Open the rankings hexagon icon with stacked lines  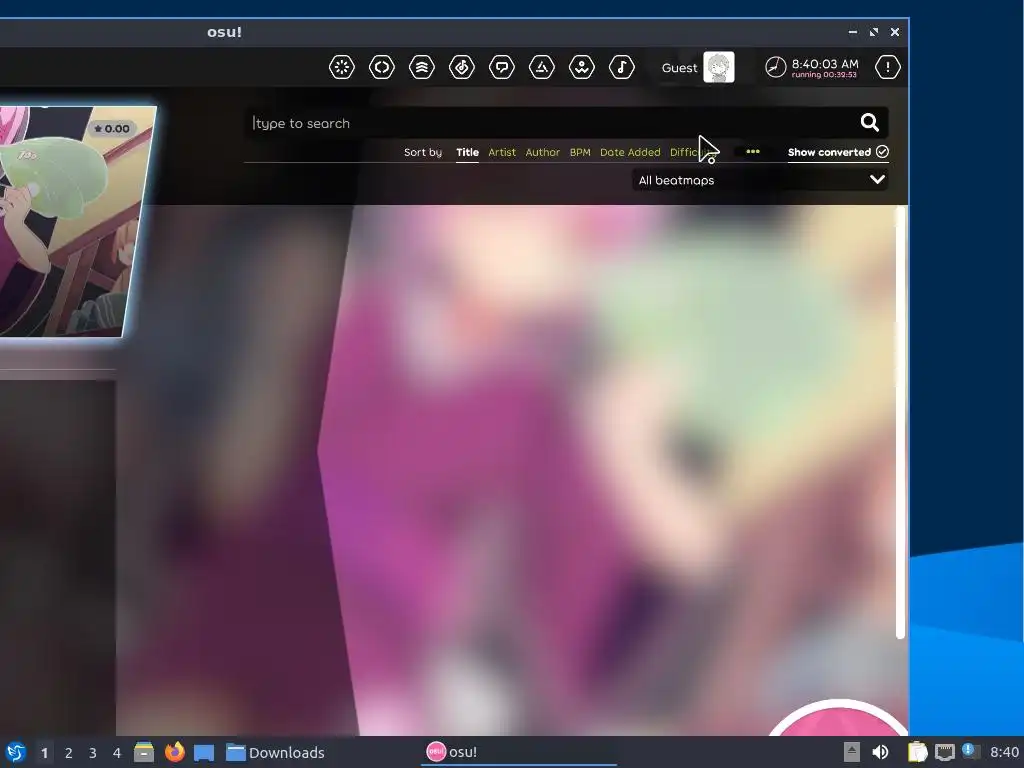coord(422,67)
